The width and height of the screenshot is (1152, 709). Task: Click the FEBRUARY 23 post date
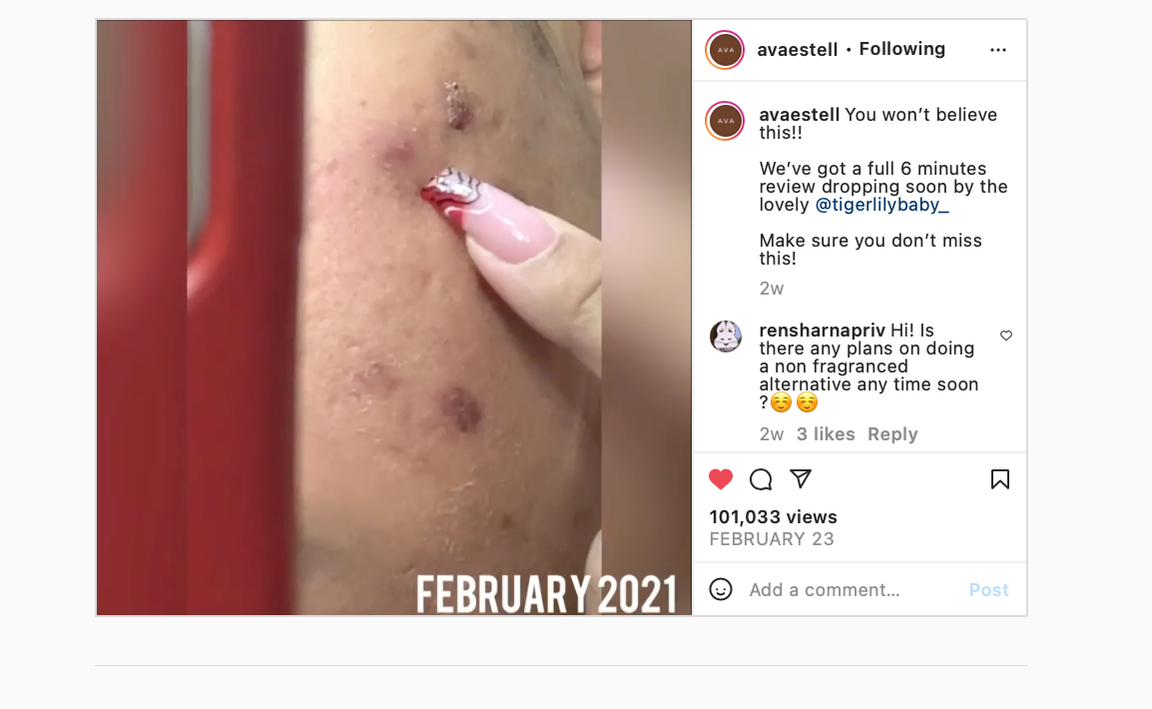pyautogui.click(x=771, y=539)
